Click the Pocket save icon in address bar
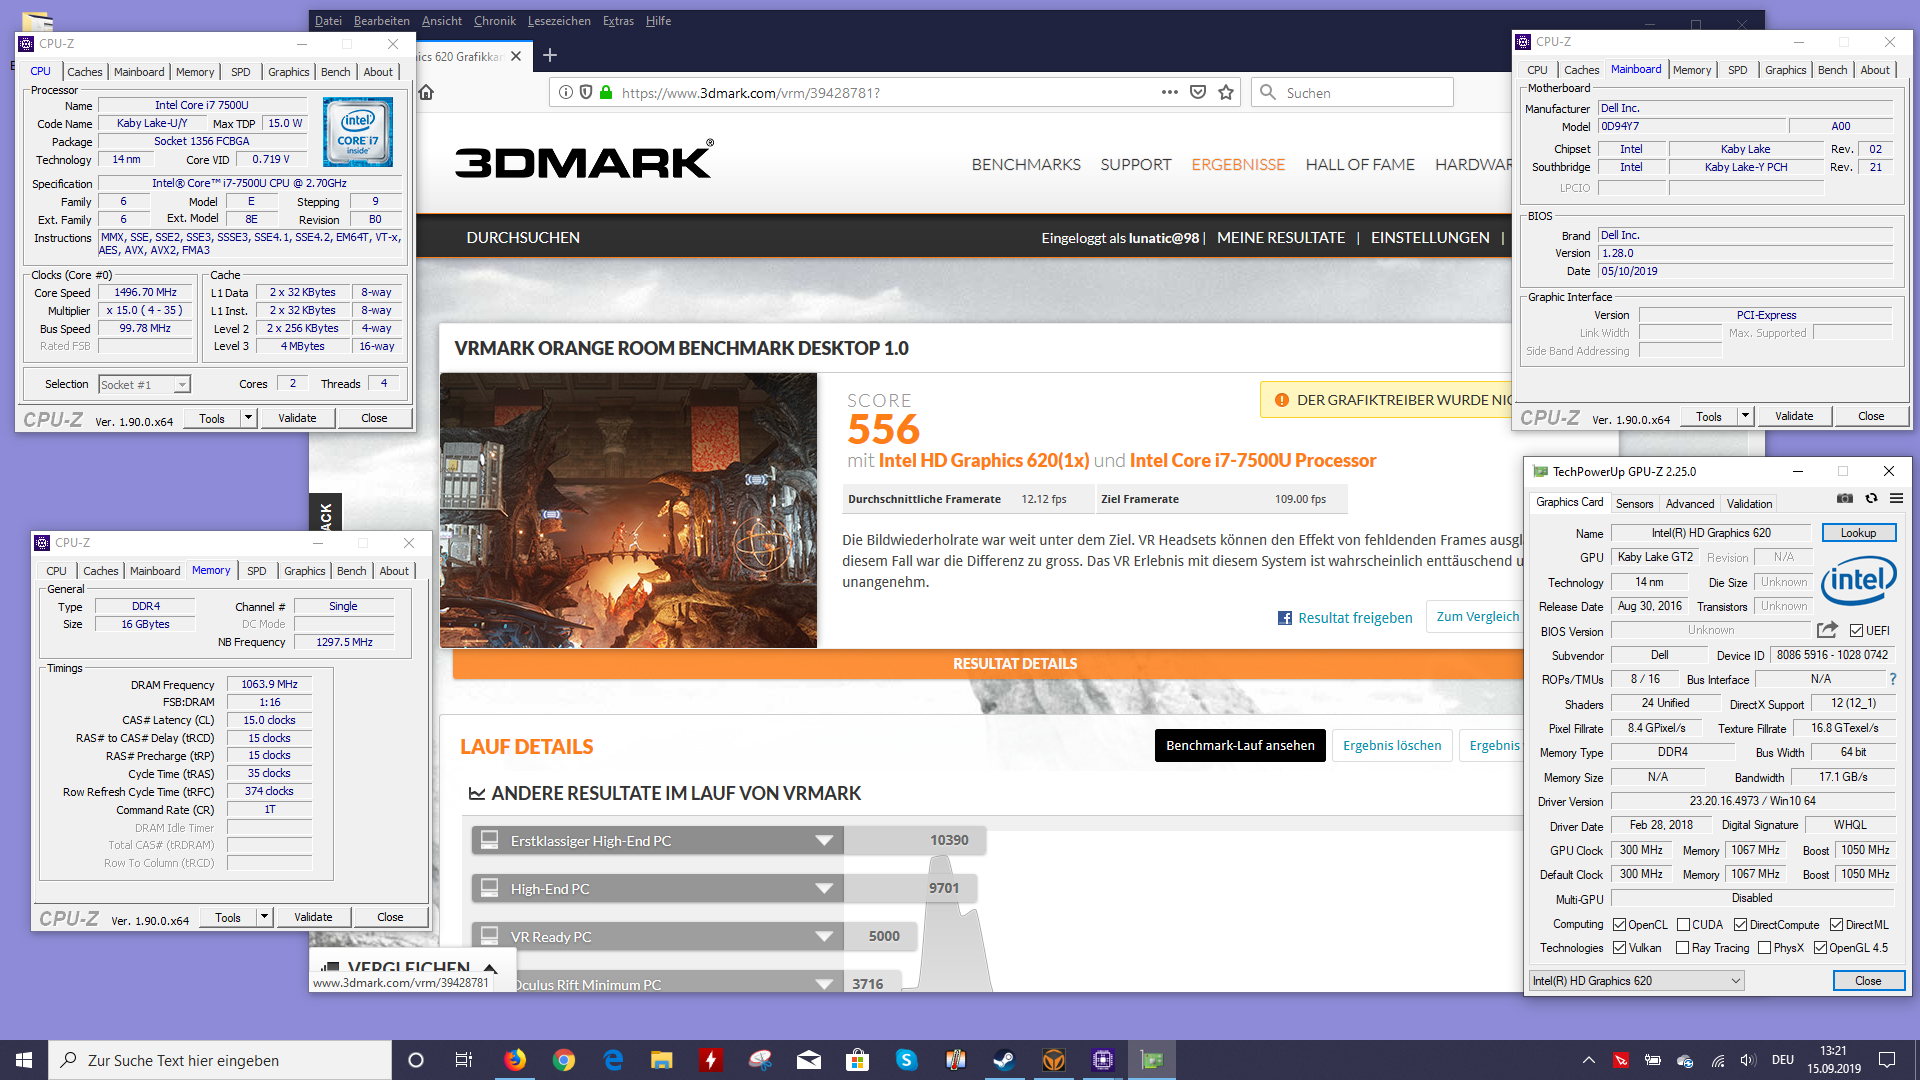Screen dimensions: 1920x1080 point(1198,93)
